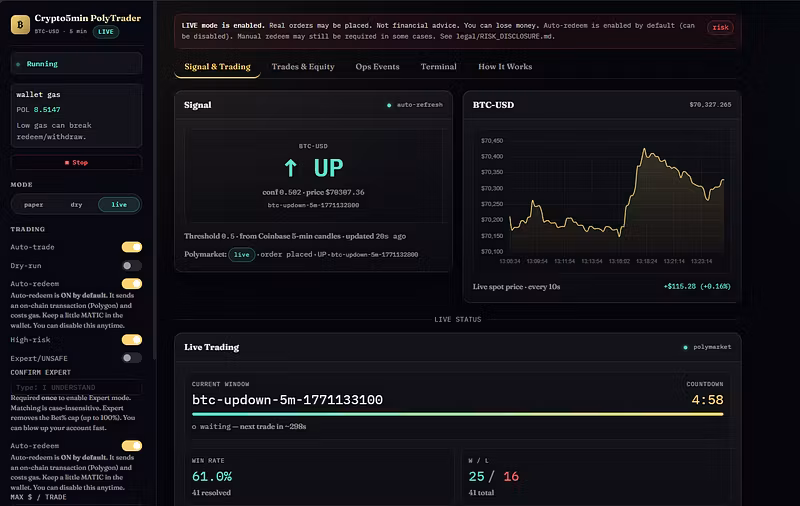Click the Running status indicator
This screenshot has width=800, height=506.
click(x=76, y=64)
